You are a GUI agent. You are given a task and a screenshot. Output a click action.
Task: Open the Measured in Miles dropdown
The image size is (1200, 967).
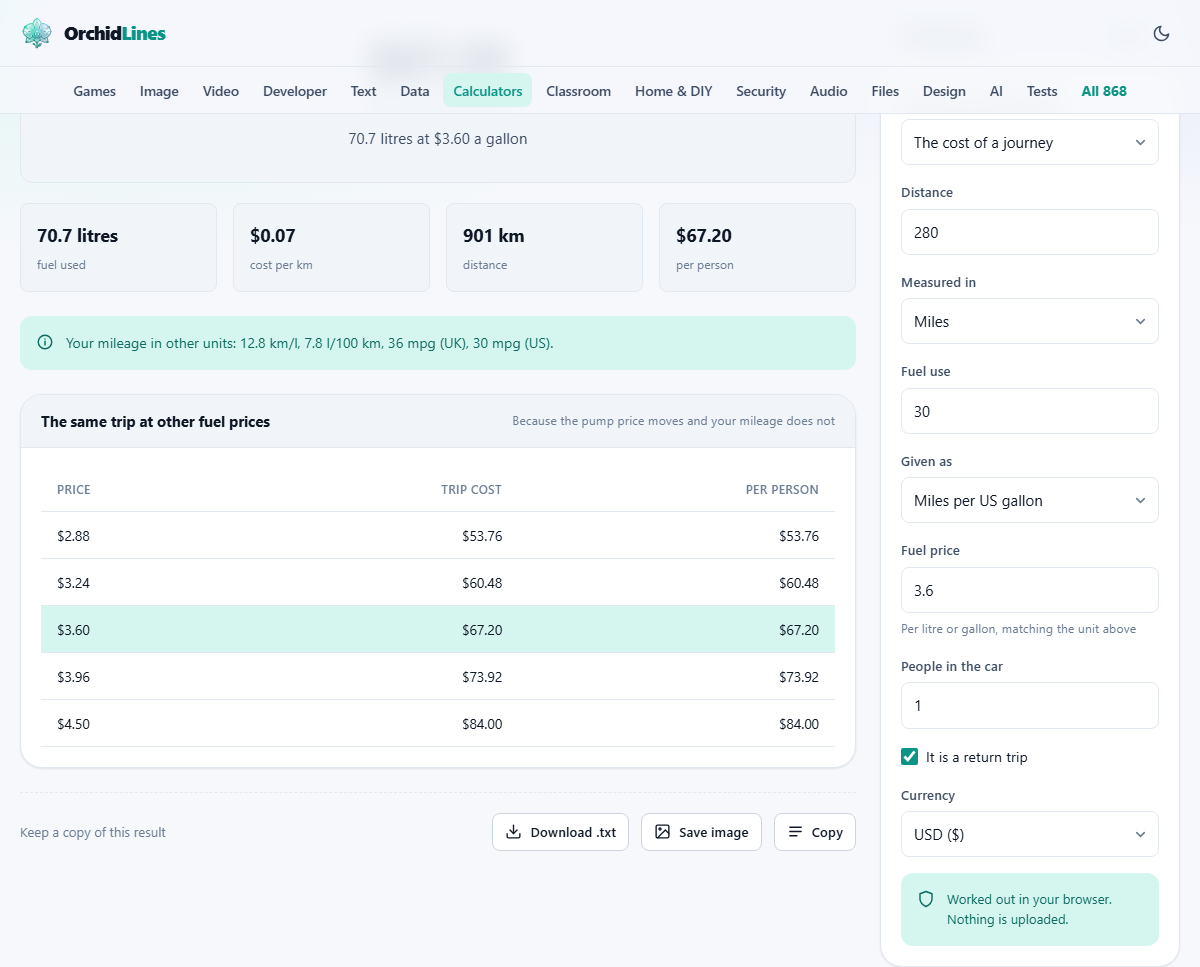coord(1030,321)
